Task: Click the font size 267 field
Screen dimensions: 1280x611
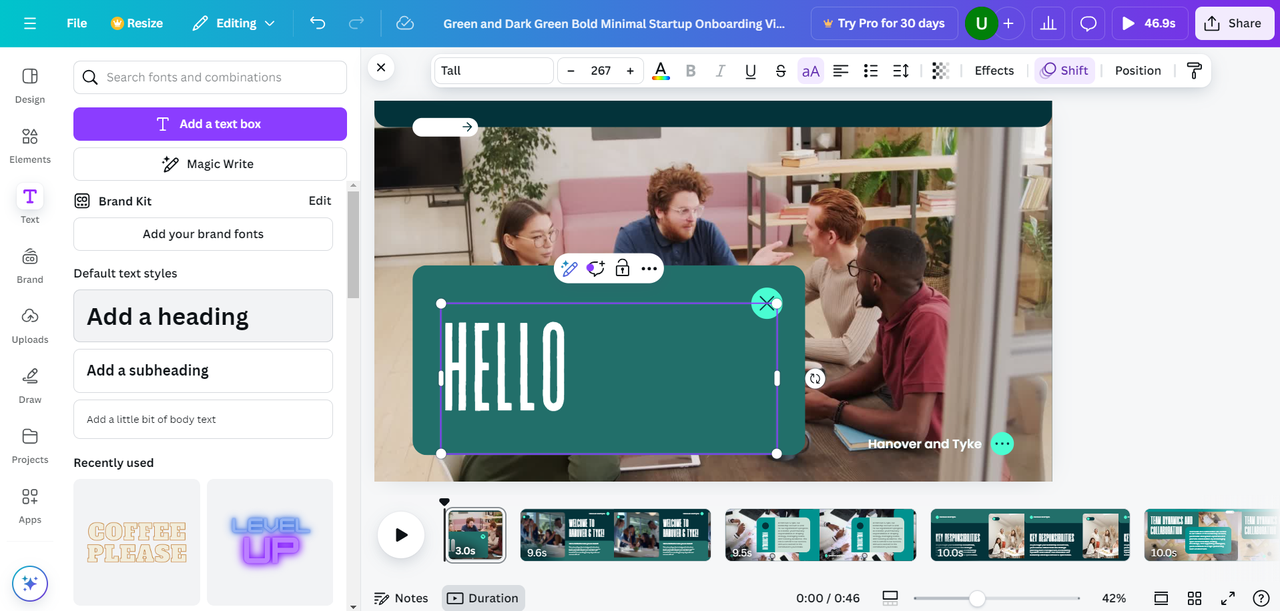Action: pos(601,70)
